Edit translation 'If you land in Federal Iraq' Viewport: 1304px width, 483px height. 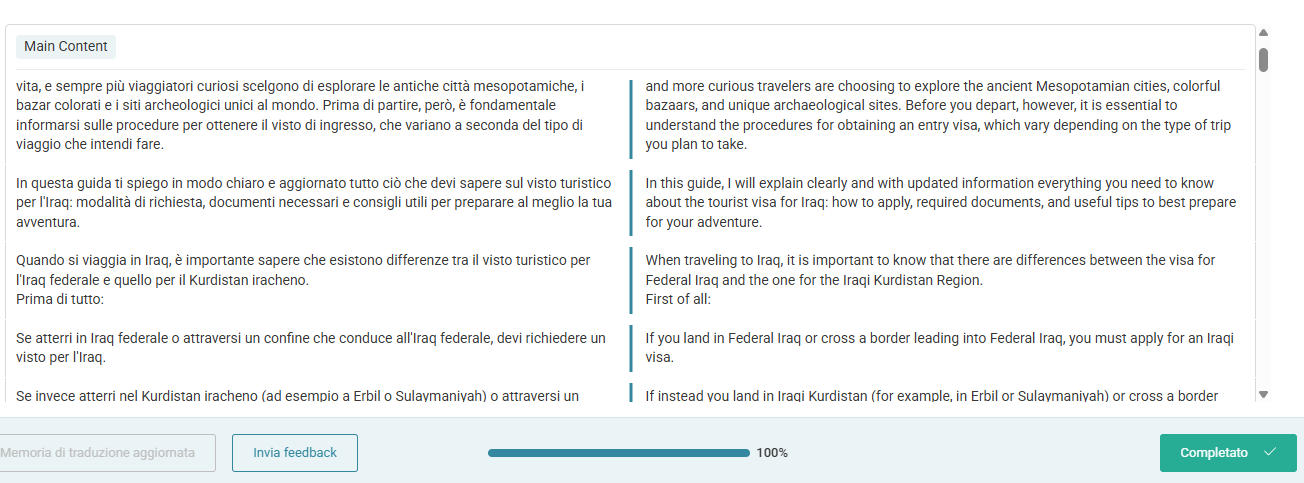942,348
